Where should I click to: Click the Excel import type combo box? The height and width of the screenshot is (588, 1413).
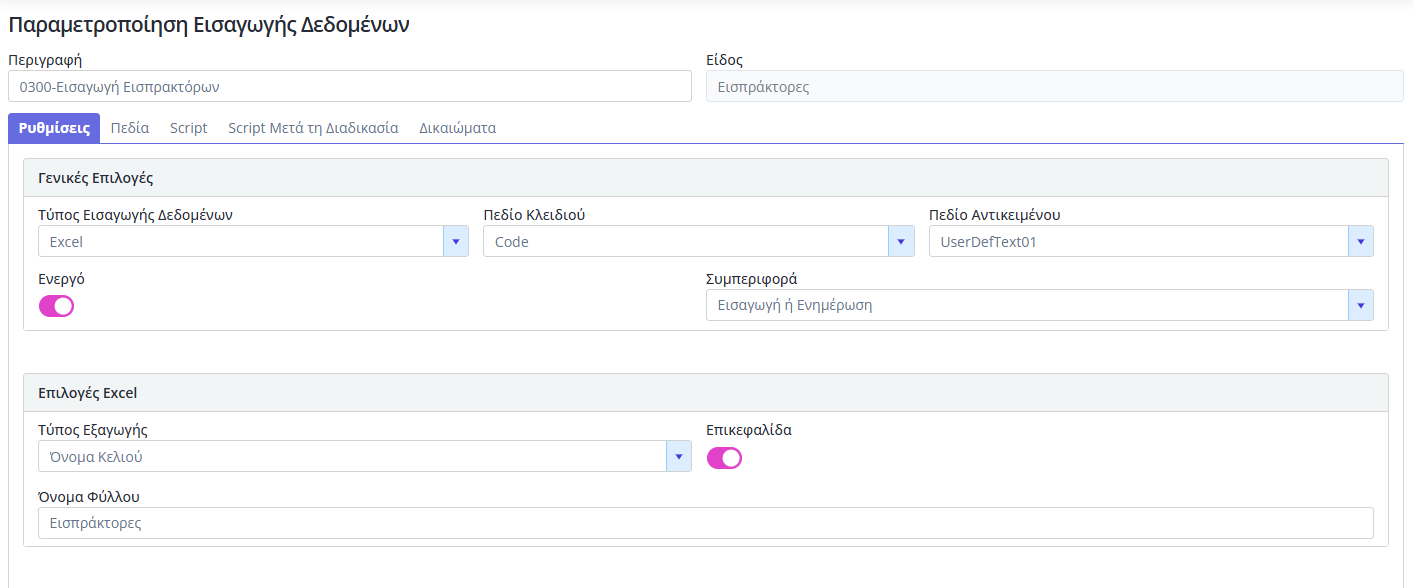pos(240,241)
